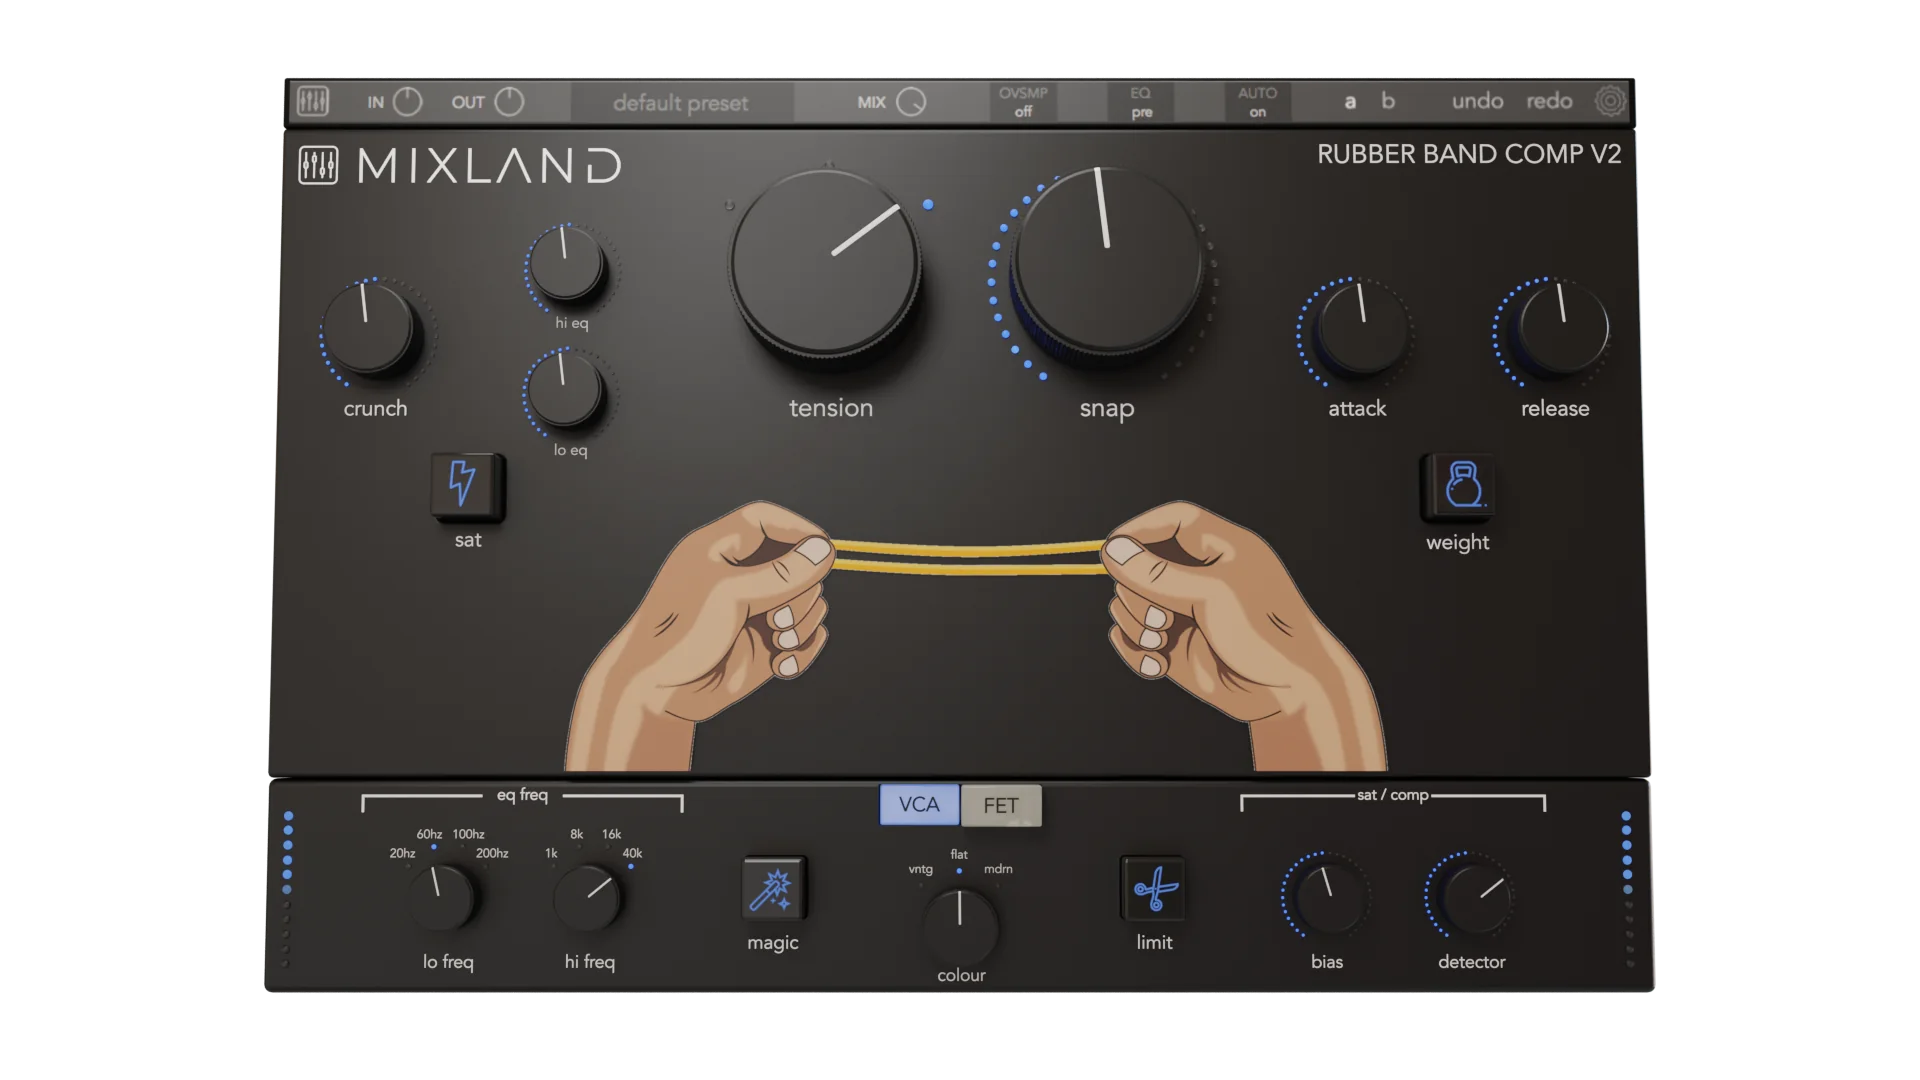Click the undo button
Image resolution: width=1920 pixels, height=1080 pixels.
pos(1477,101)
